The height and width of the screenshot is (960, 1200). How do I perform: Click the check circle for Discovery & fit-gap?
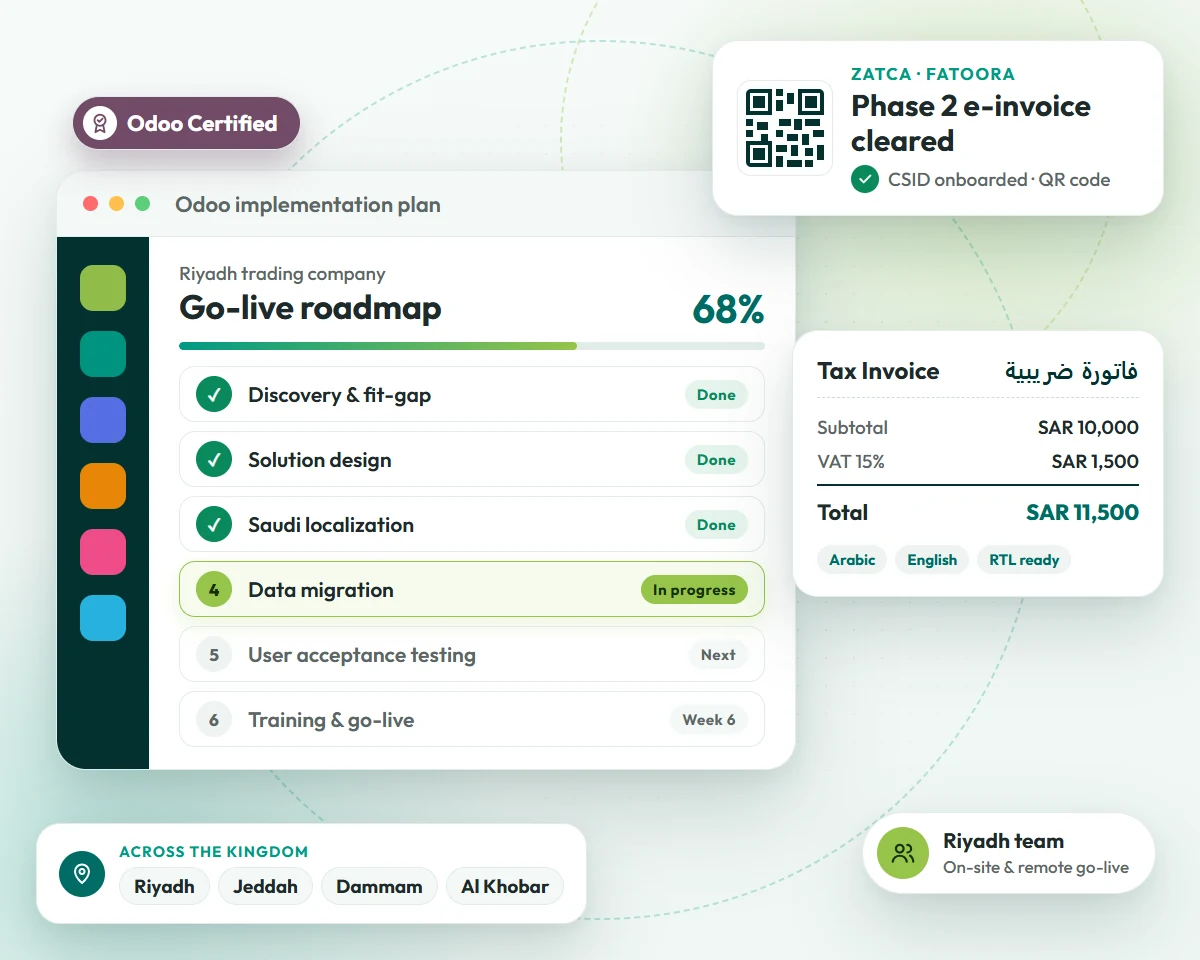(x=214, y=395)
